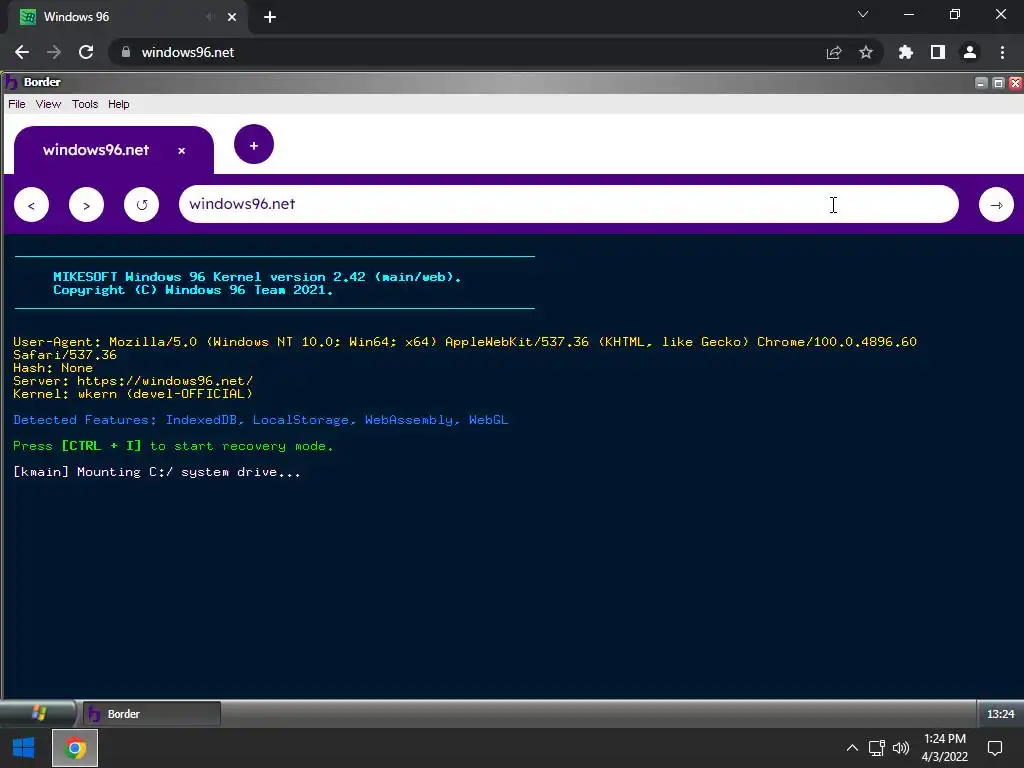The image size is (1024, 768).
Task: Open network status tray icon
Action: [x=876, y=748]
